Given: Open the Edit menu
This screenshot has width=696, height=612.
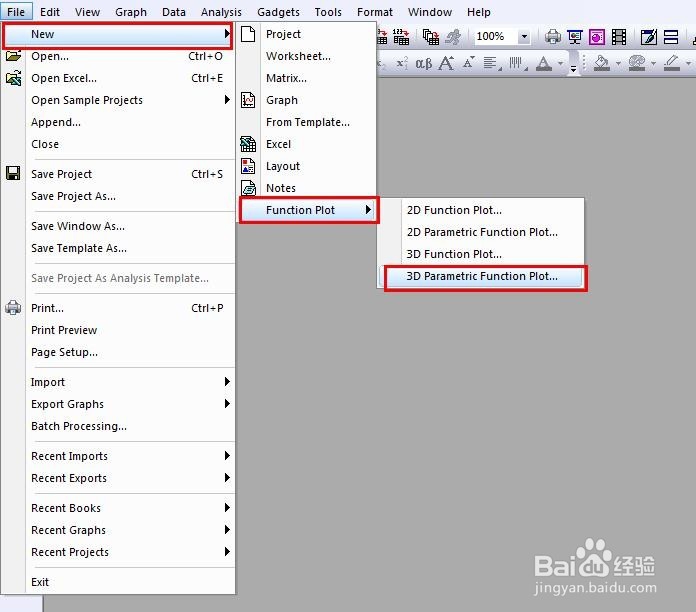Looking at the screenshot, I should pos(50,12).
